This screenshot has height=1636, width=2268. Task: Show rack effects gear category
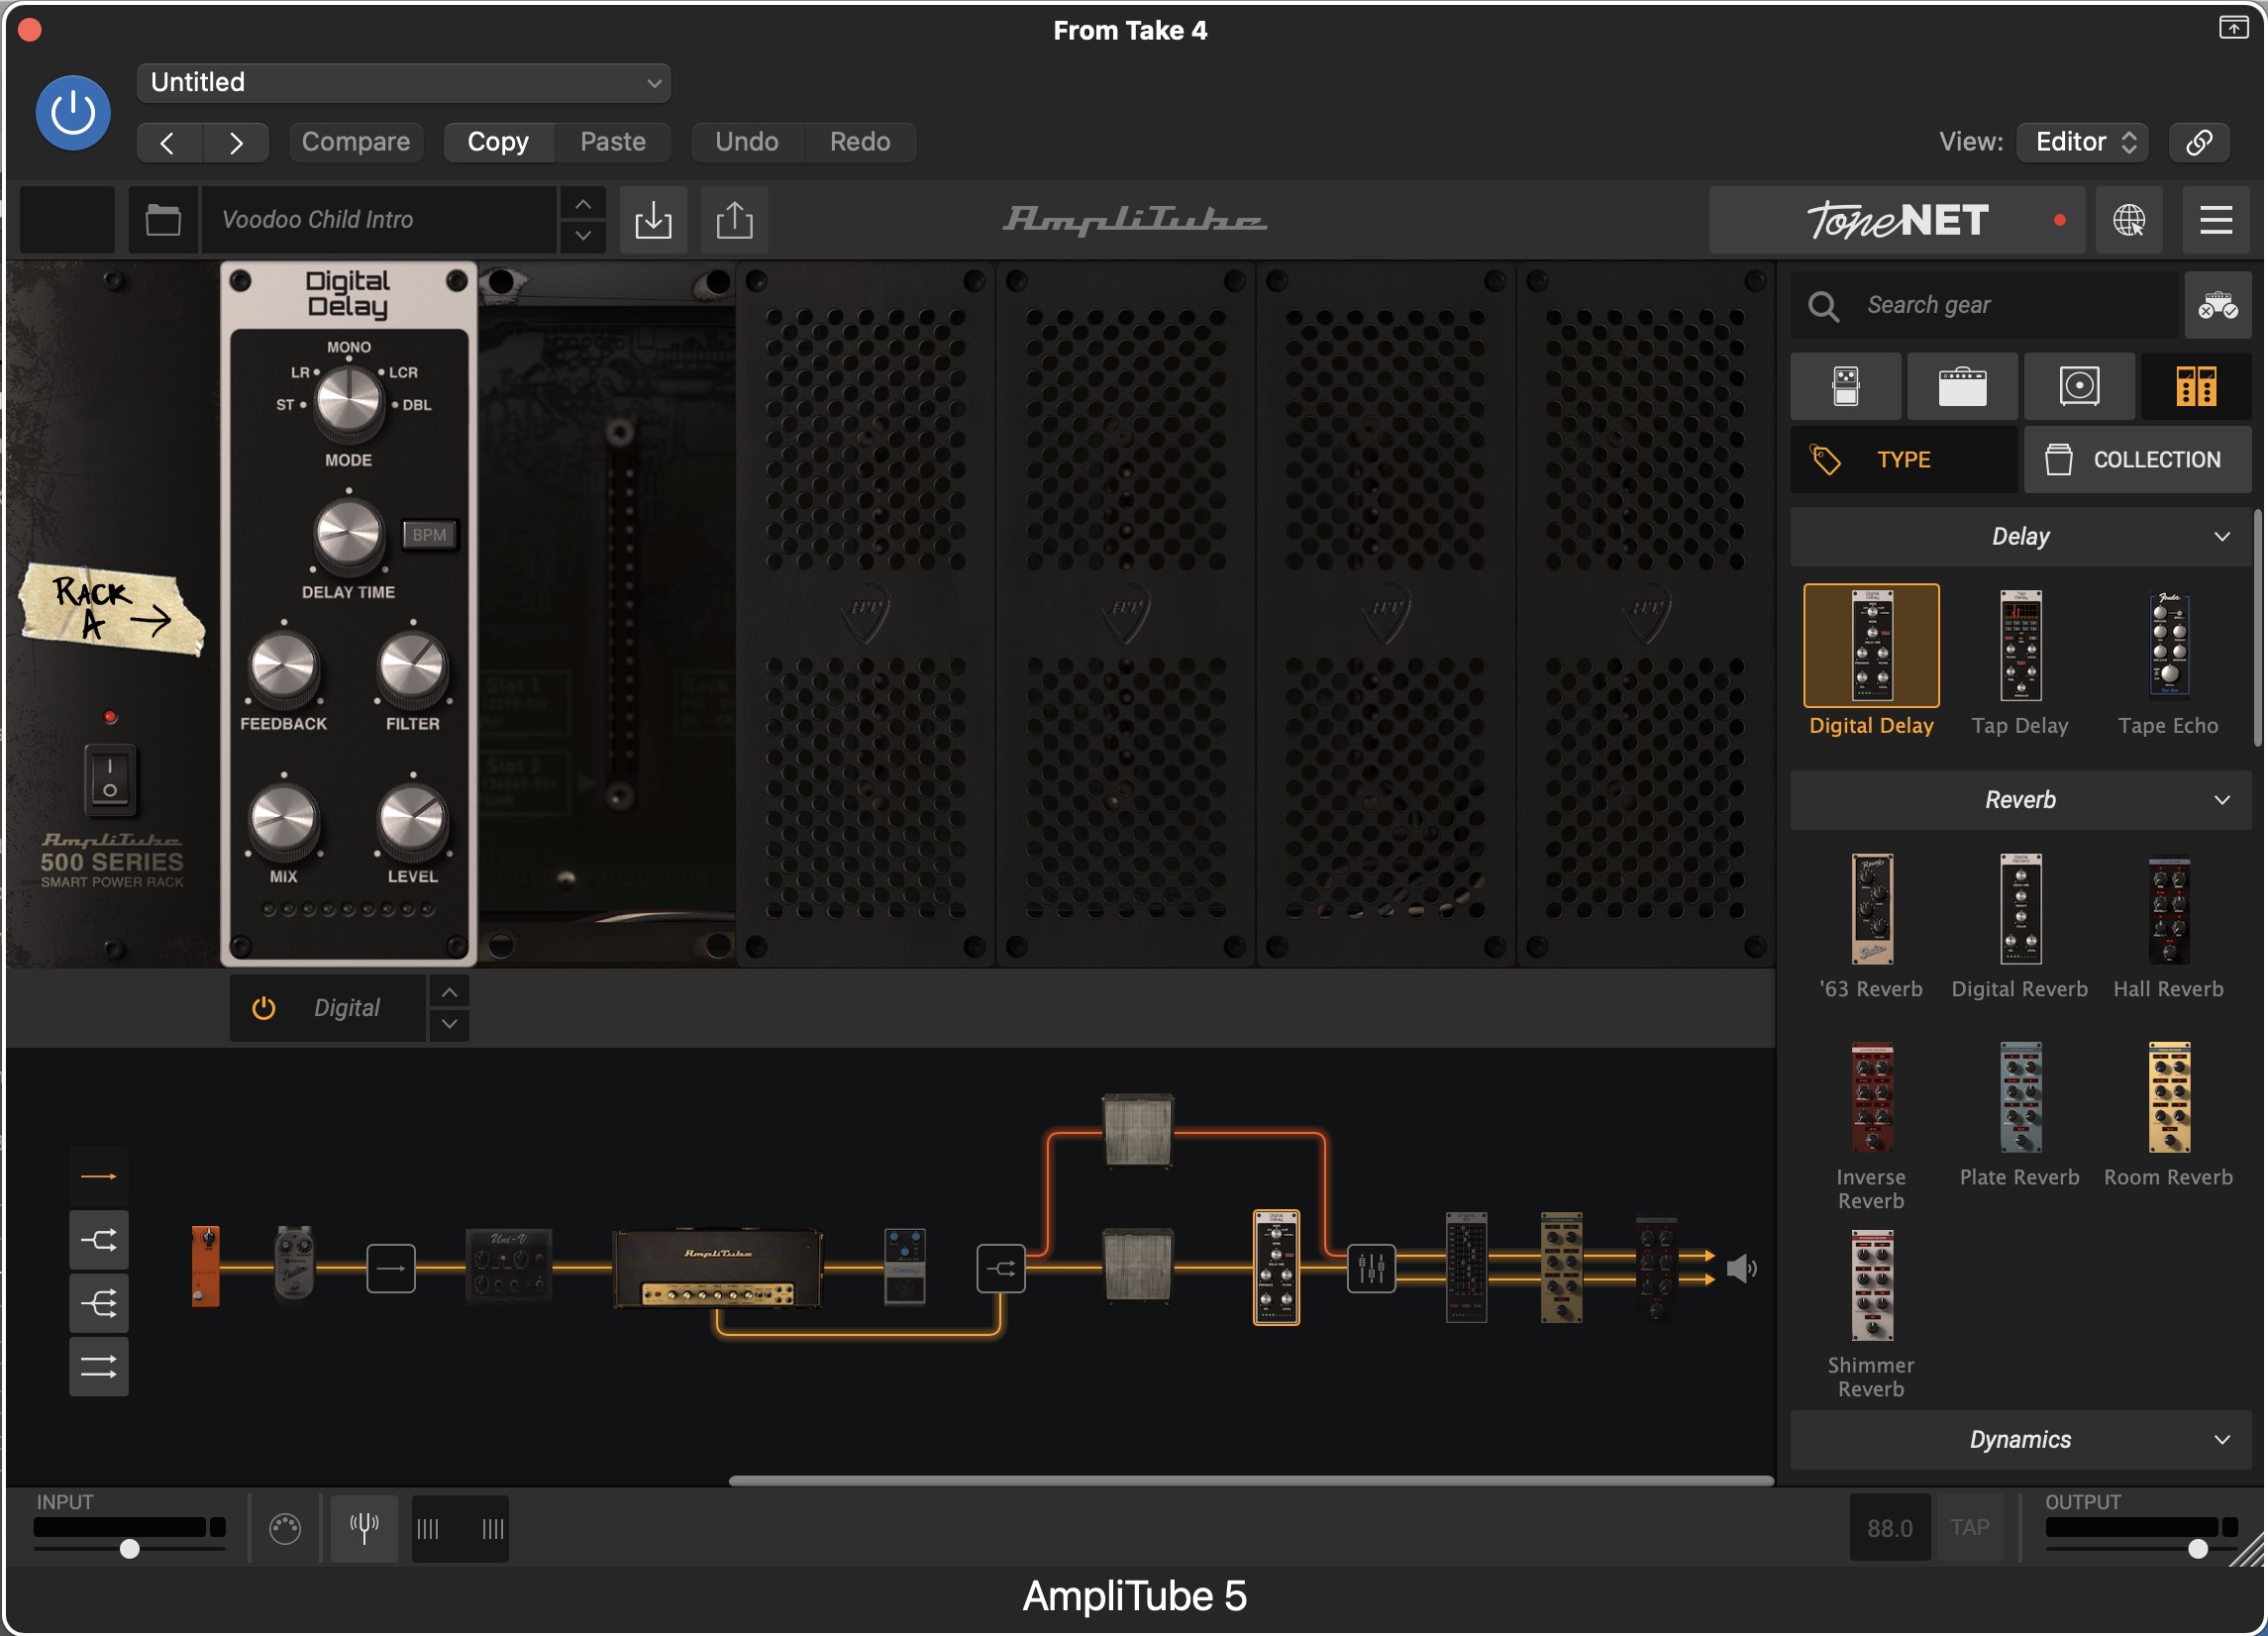point(2197,386)
